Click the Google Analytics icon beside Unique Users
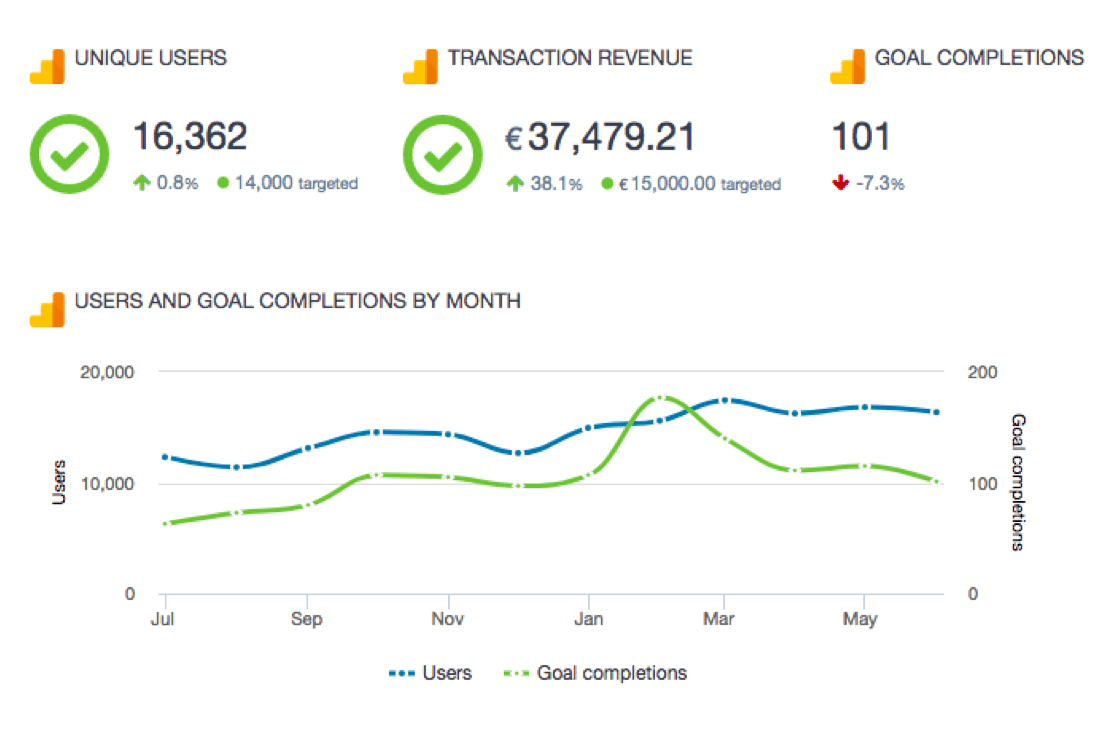Image resolution: width=1112 pixels, height=736 pixels. pyautogui.click(x=47, y=66)
